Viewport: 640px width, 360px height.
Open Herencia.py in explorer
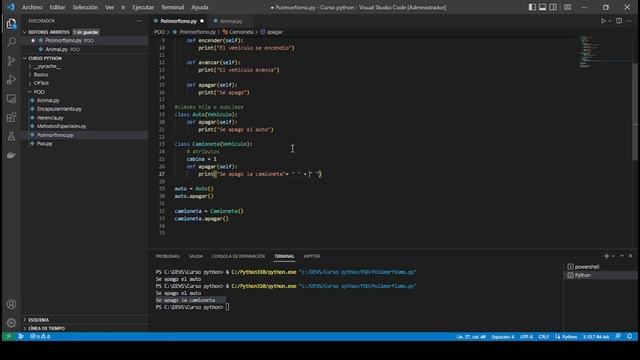[50, 118]
